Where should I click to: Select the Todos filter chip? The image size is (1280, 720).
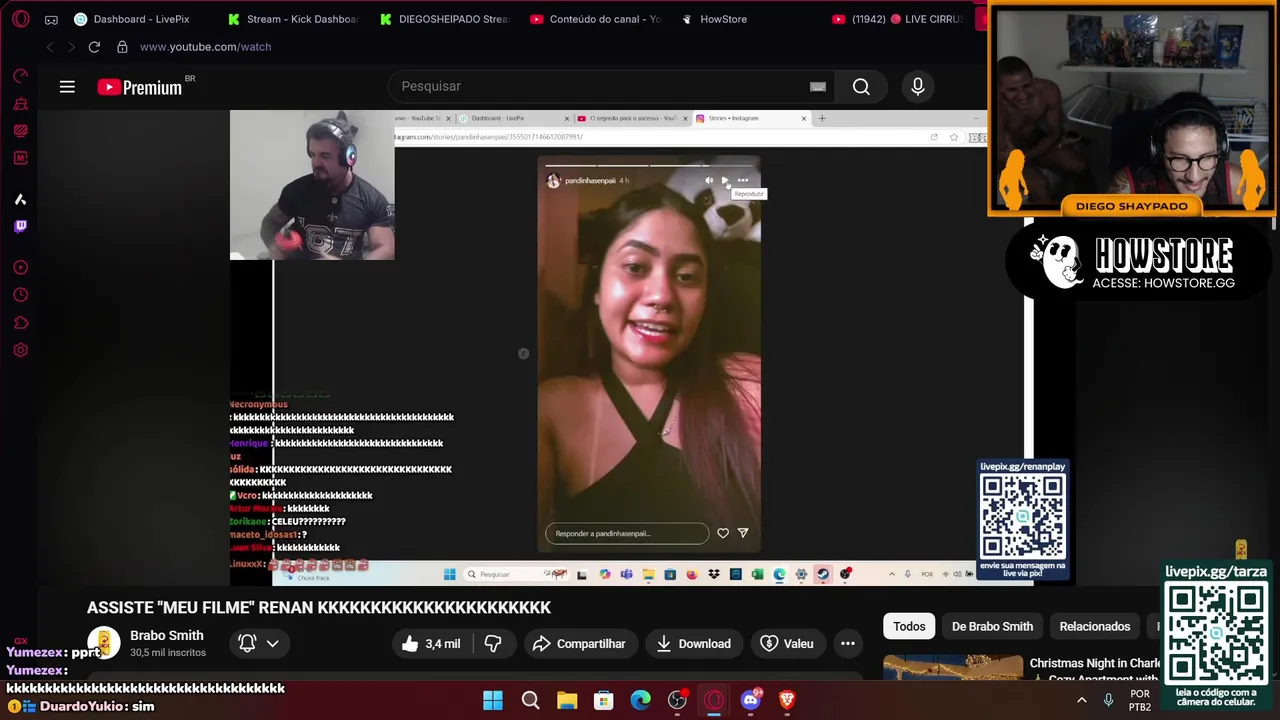pyautogui.click(x=909, y=626)
